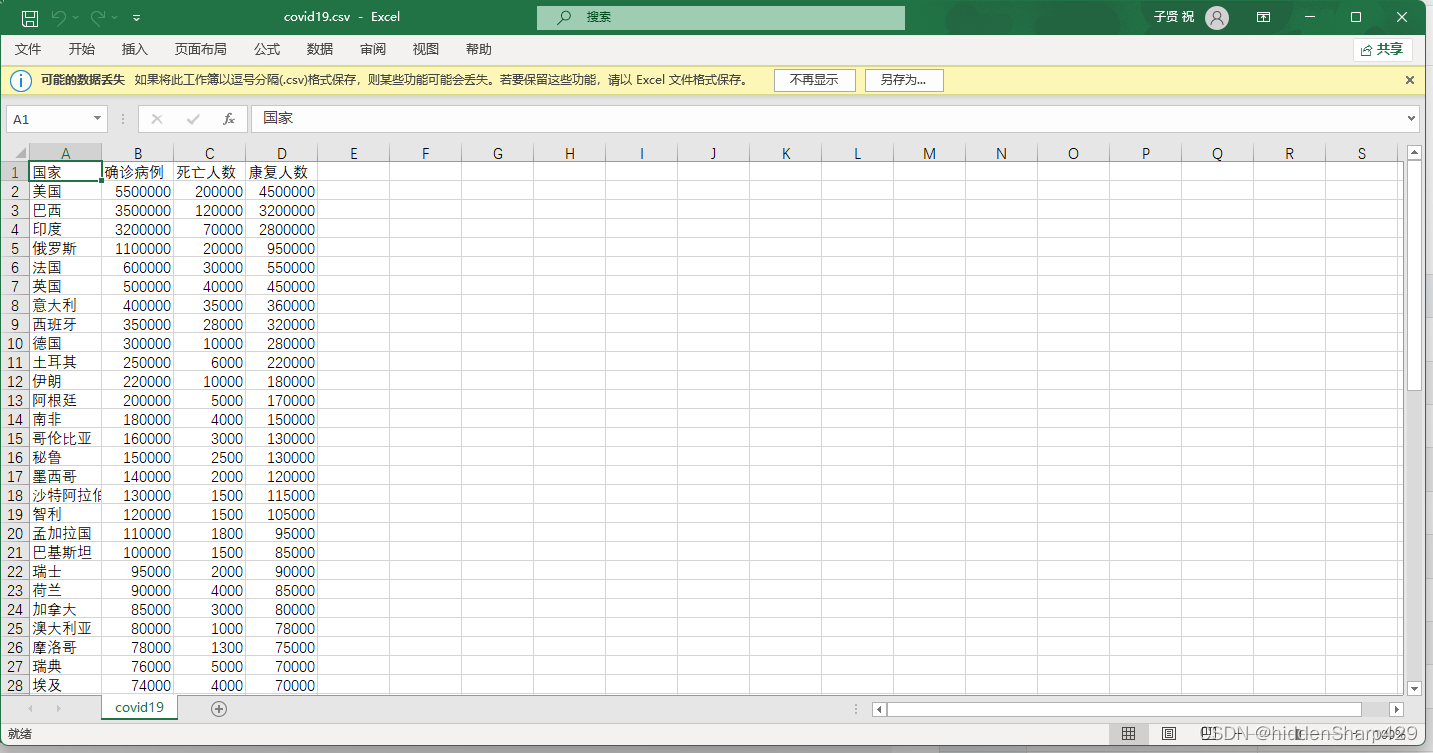Click previous sheet navigation arrow
1433x753 pixels.
[x=30, y=709]
